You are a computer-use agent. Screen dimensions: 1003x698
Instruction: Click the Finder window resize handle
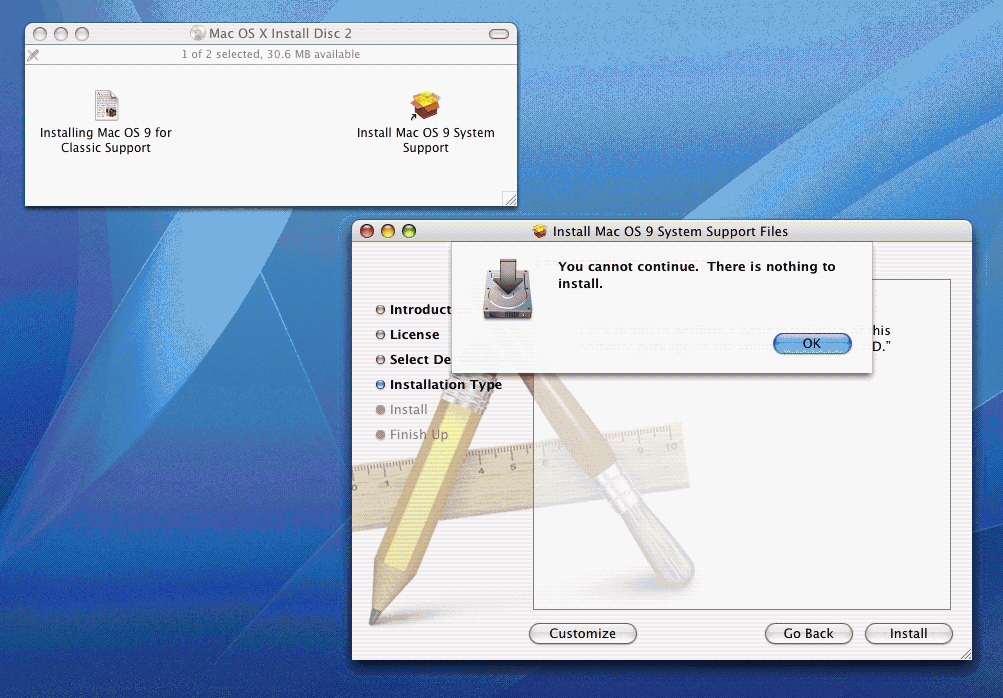coord(510,199)
